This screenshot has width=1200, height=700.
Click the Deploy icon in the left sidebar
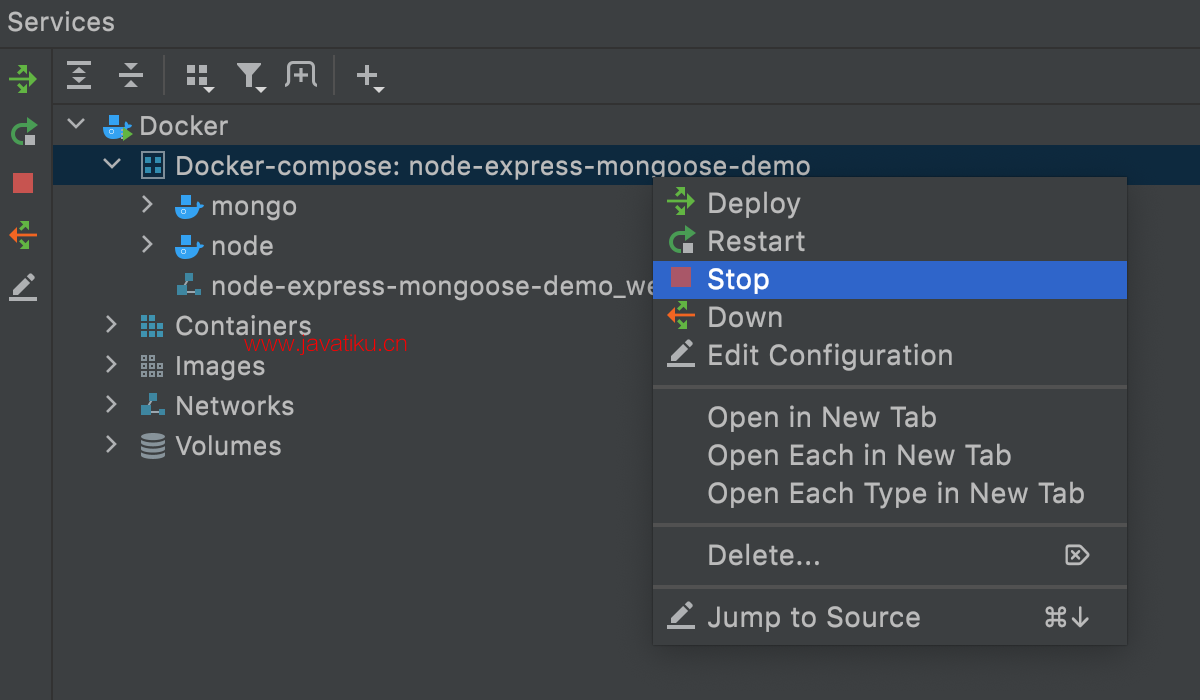[23, 79]
